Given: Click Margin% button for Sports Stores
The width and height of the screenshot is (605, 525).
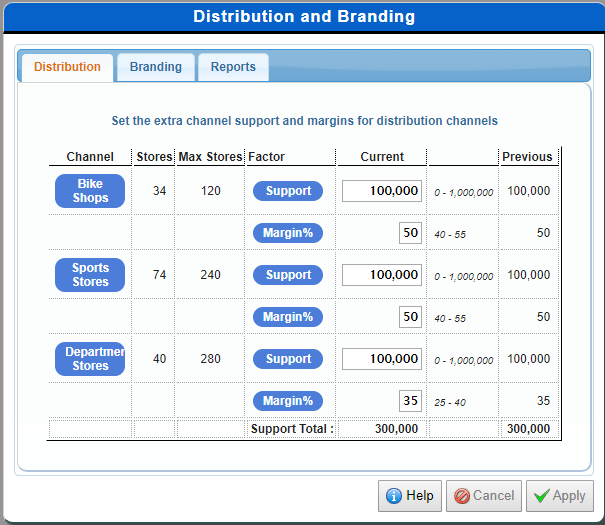Looking at the screenshot, I should 288,317.
